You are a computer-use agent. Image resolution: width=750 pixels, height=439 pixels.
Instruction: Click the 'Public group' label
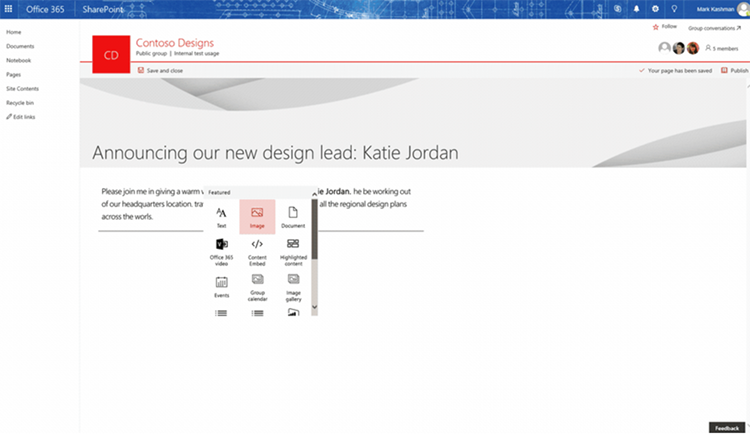click(151, 54)
